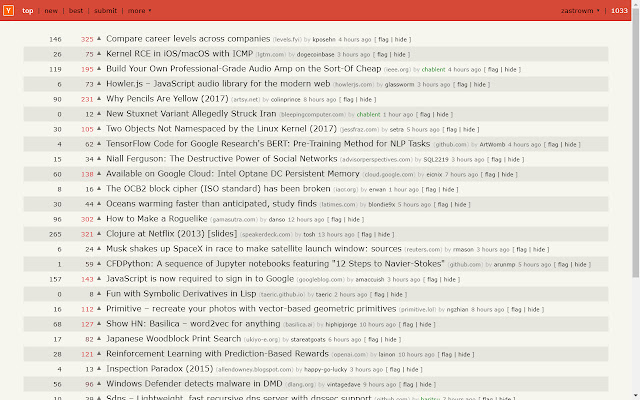640x400 pixels.
Task: Open 'Japanese Woodblock Print Search' article
Action: (173, 338)
